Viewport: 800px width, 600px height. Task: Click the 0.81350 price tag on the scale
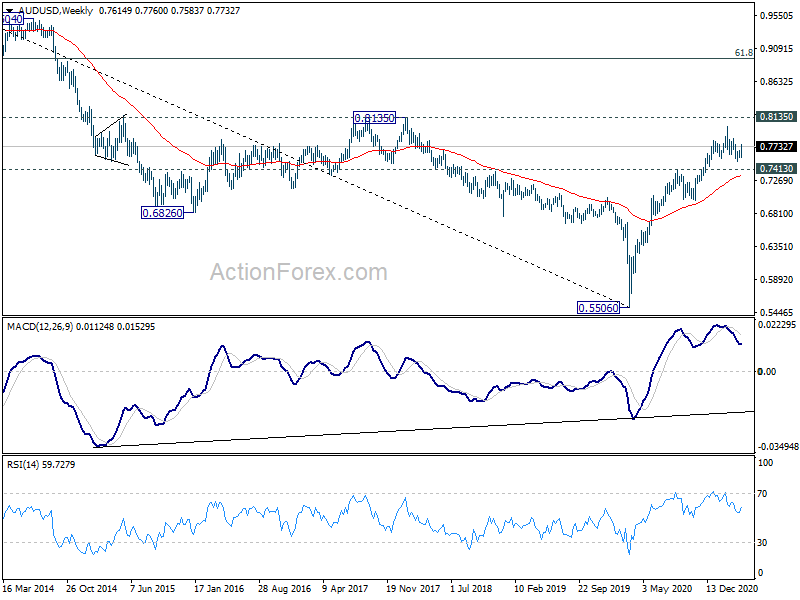click(776, 117)
